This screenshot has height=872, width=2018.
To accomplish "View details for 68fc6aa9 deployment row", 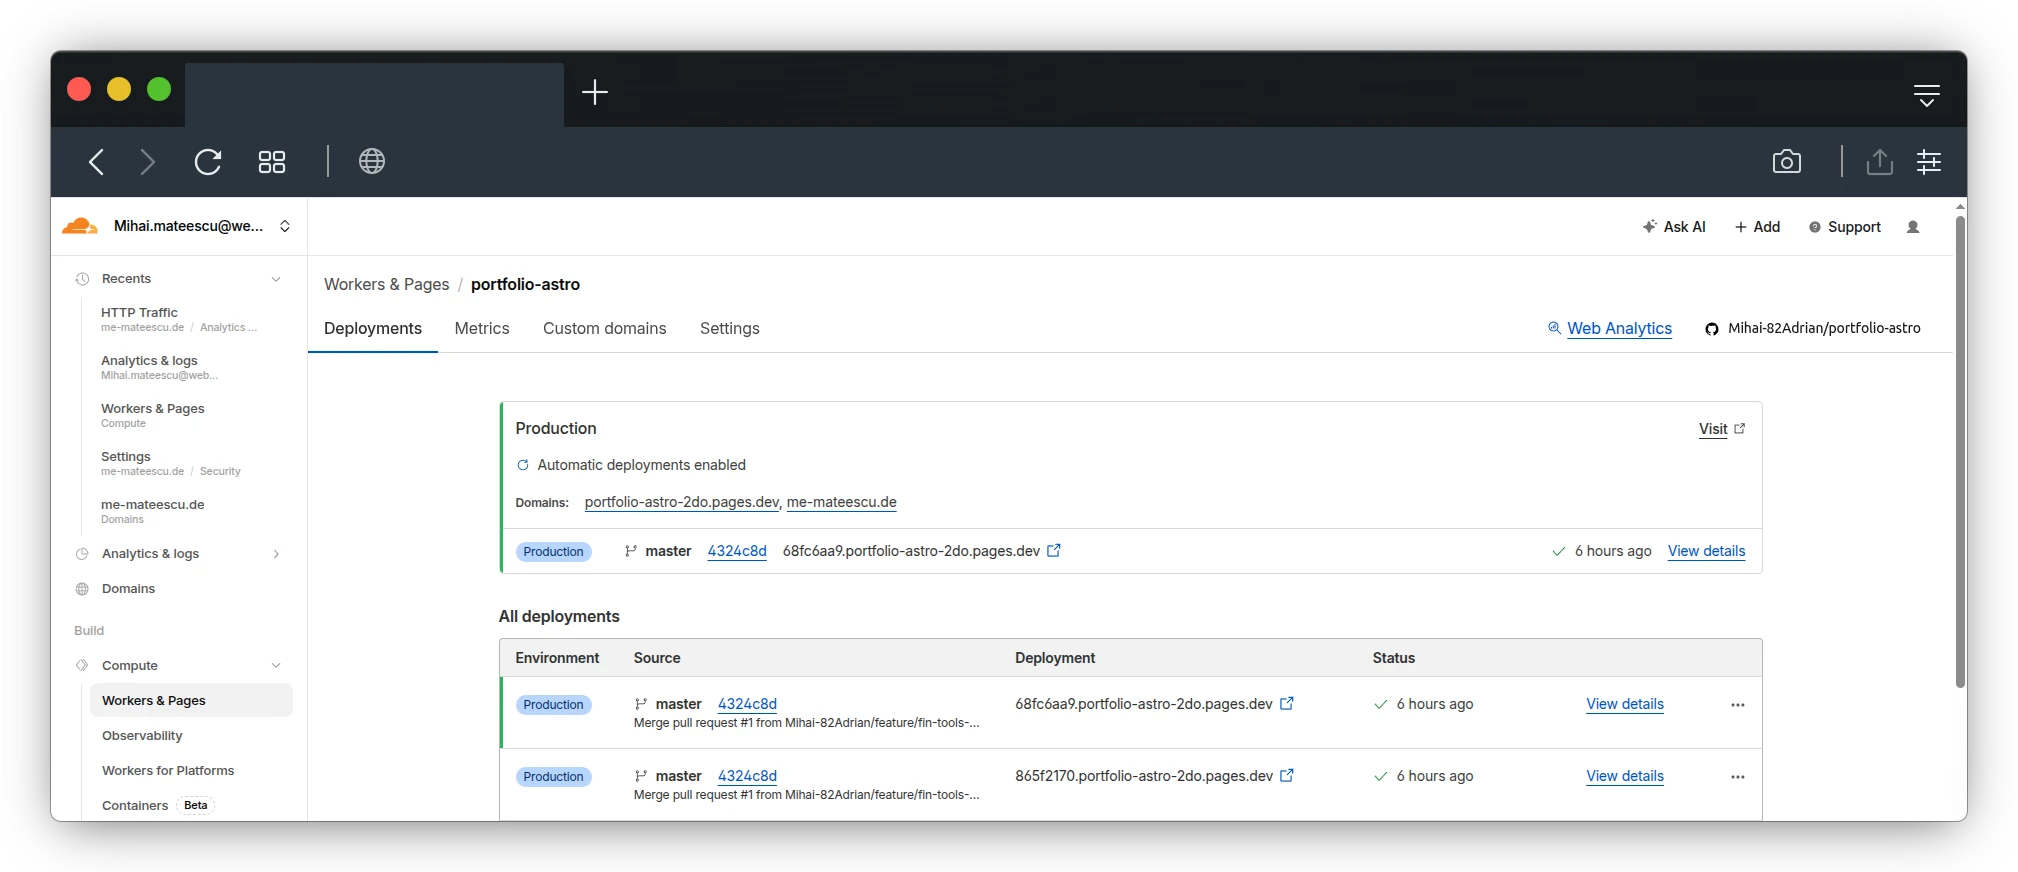I will (x=1625, y=704).
